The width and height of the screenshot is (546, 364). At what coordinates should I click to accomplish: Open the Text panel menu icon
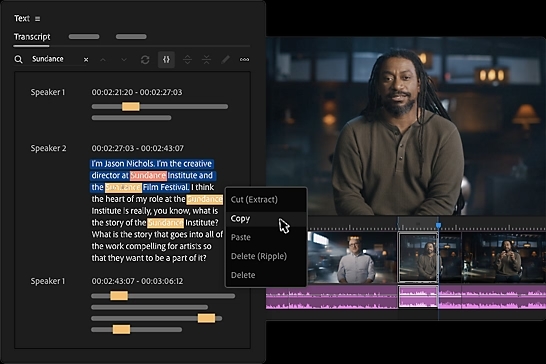click(x=38, y=19)
